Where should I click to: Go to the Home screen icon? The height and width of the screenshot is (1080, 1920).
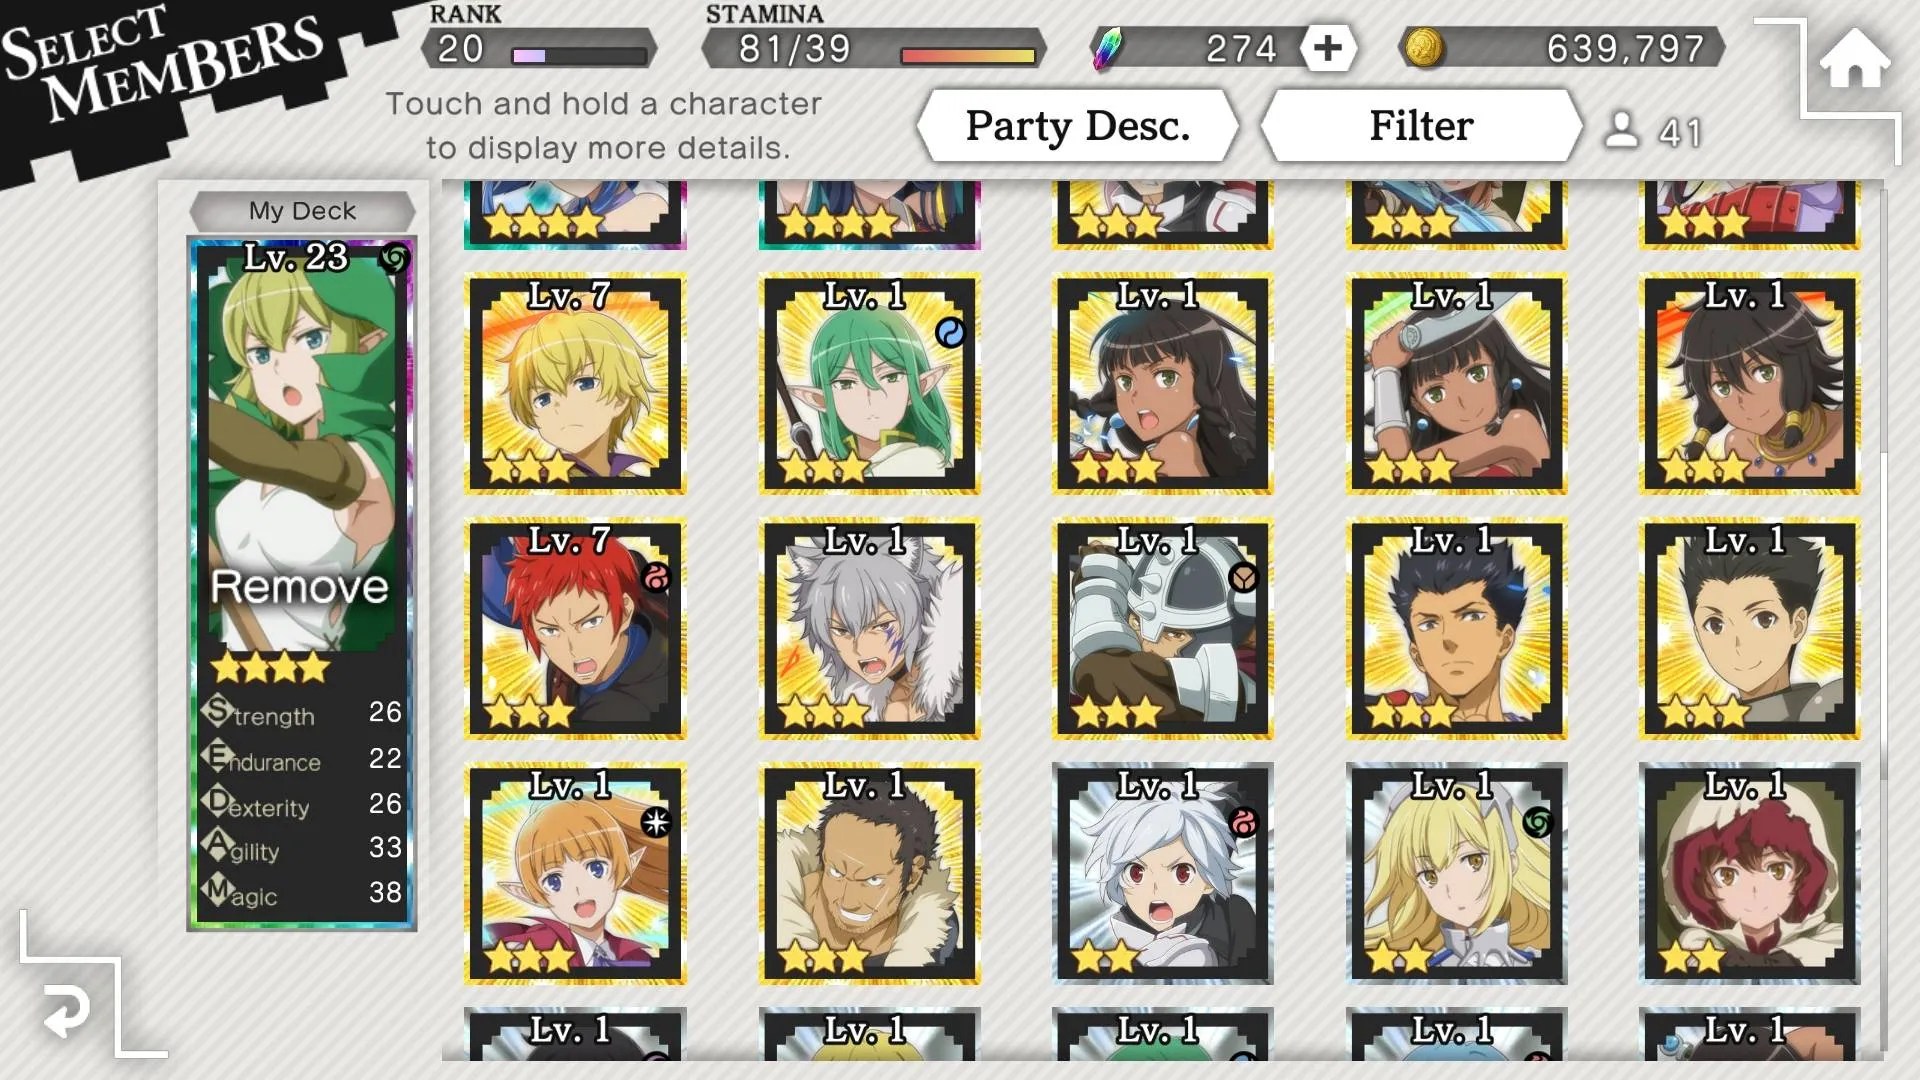(x=1854, y=58)
